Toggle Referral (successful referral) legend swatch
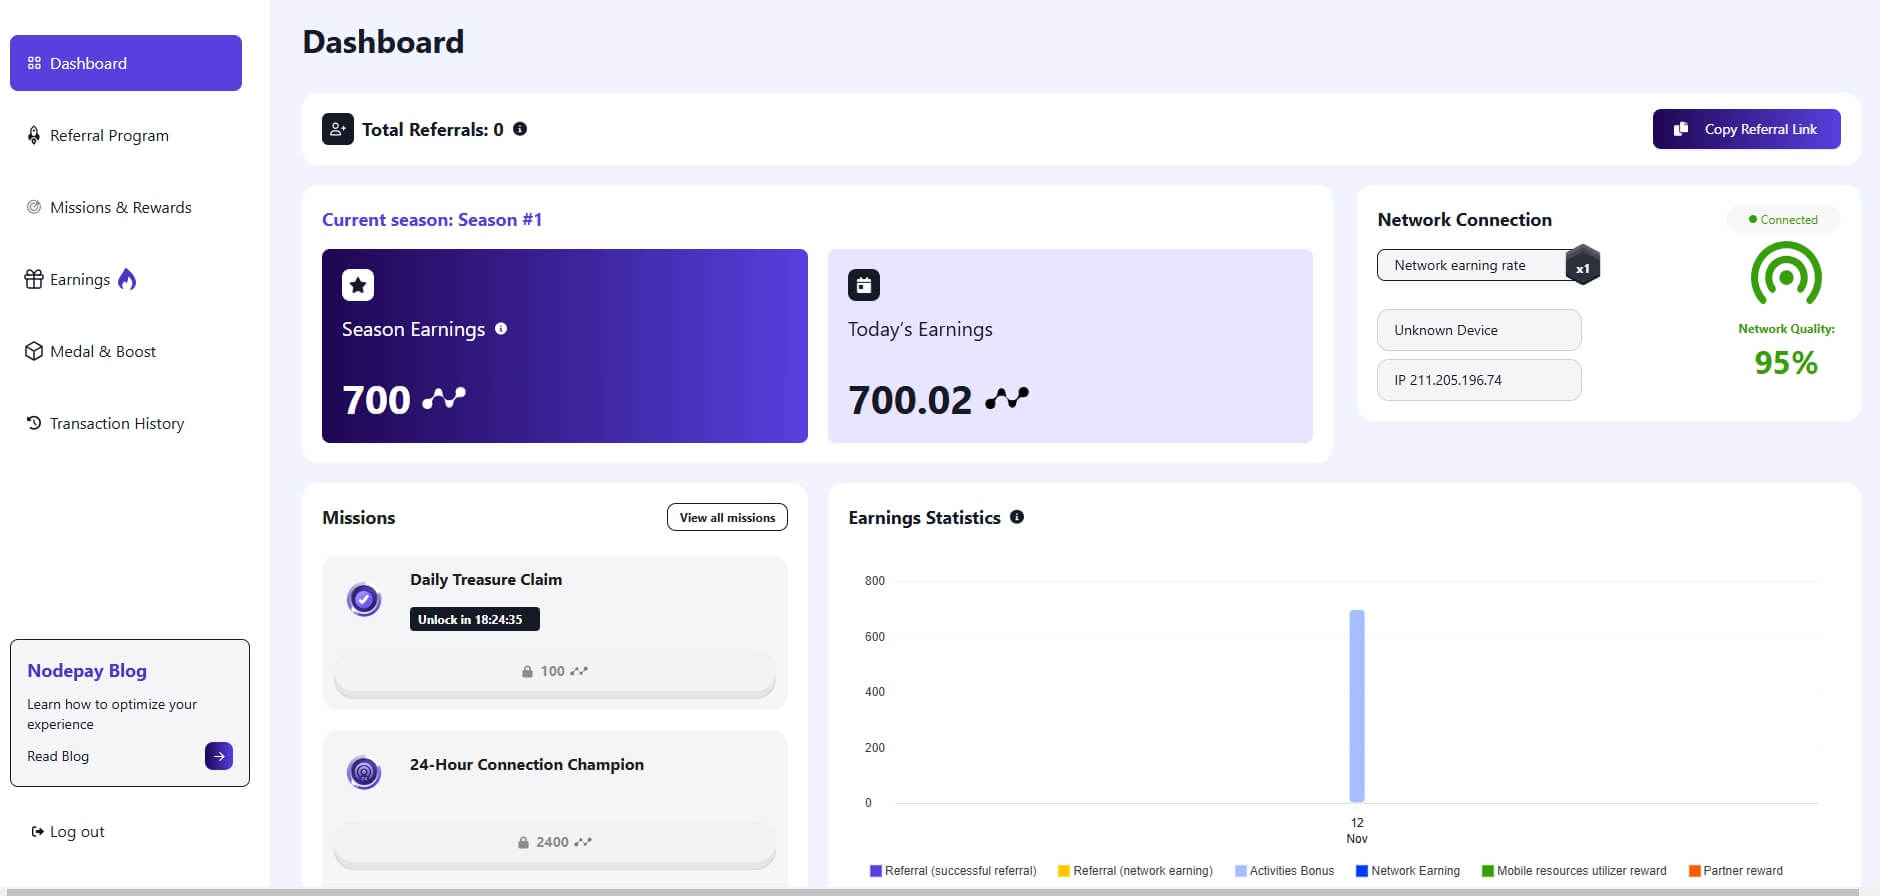 tap(876, 871)
